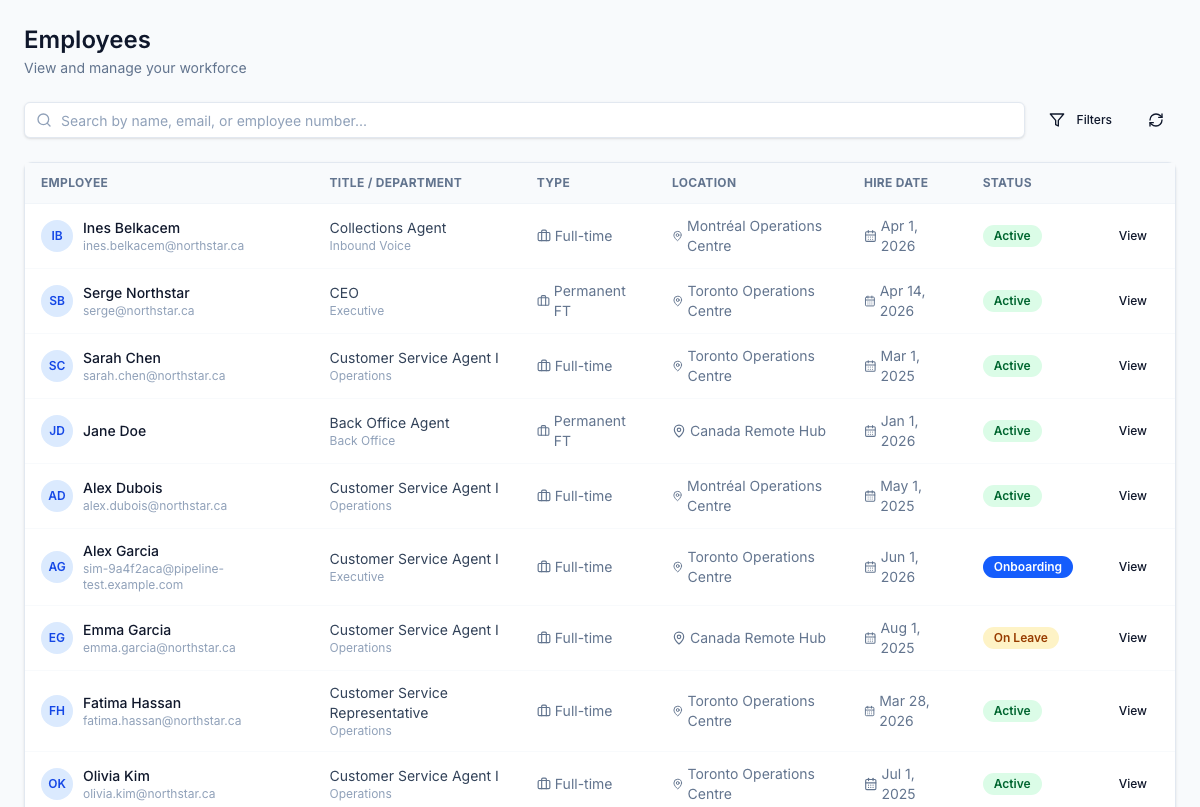Image resolution: width=1200 pixels, height=807 pixels.
Task: Click the funnel icon in Filters button
Action: tap(1057, 120)
